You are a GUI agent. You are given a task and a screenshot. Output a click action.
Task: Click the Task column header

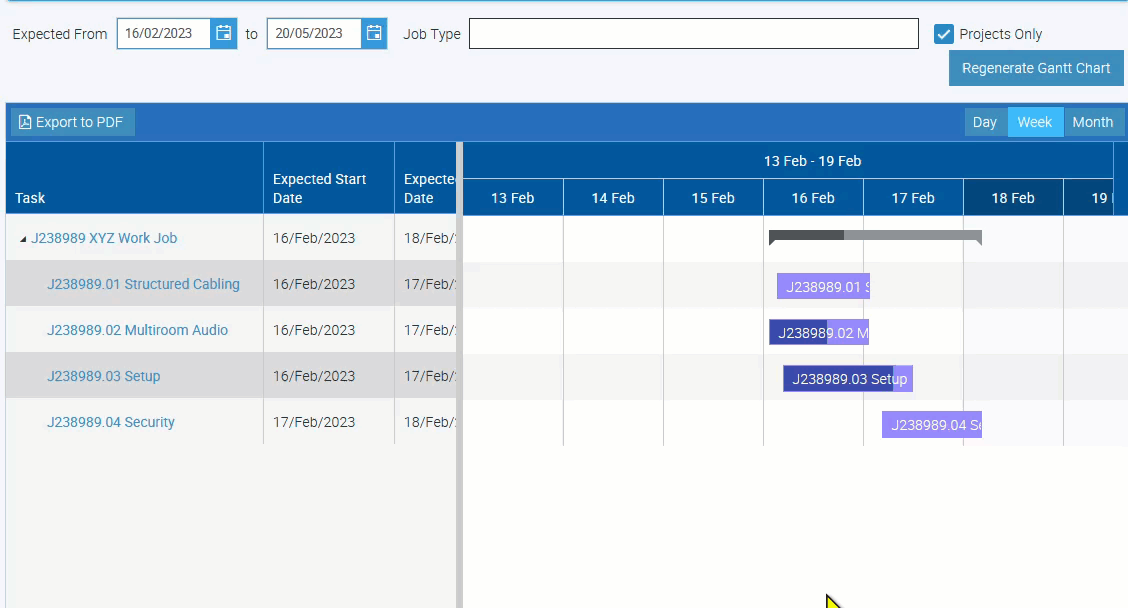pyautogui.click(x=30, y=198)
